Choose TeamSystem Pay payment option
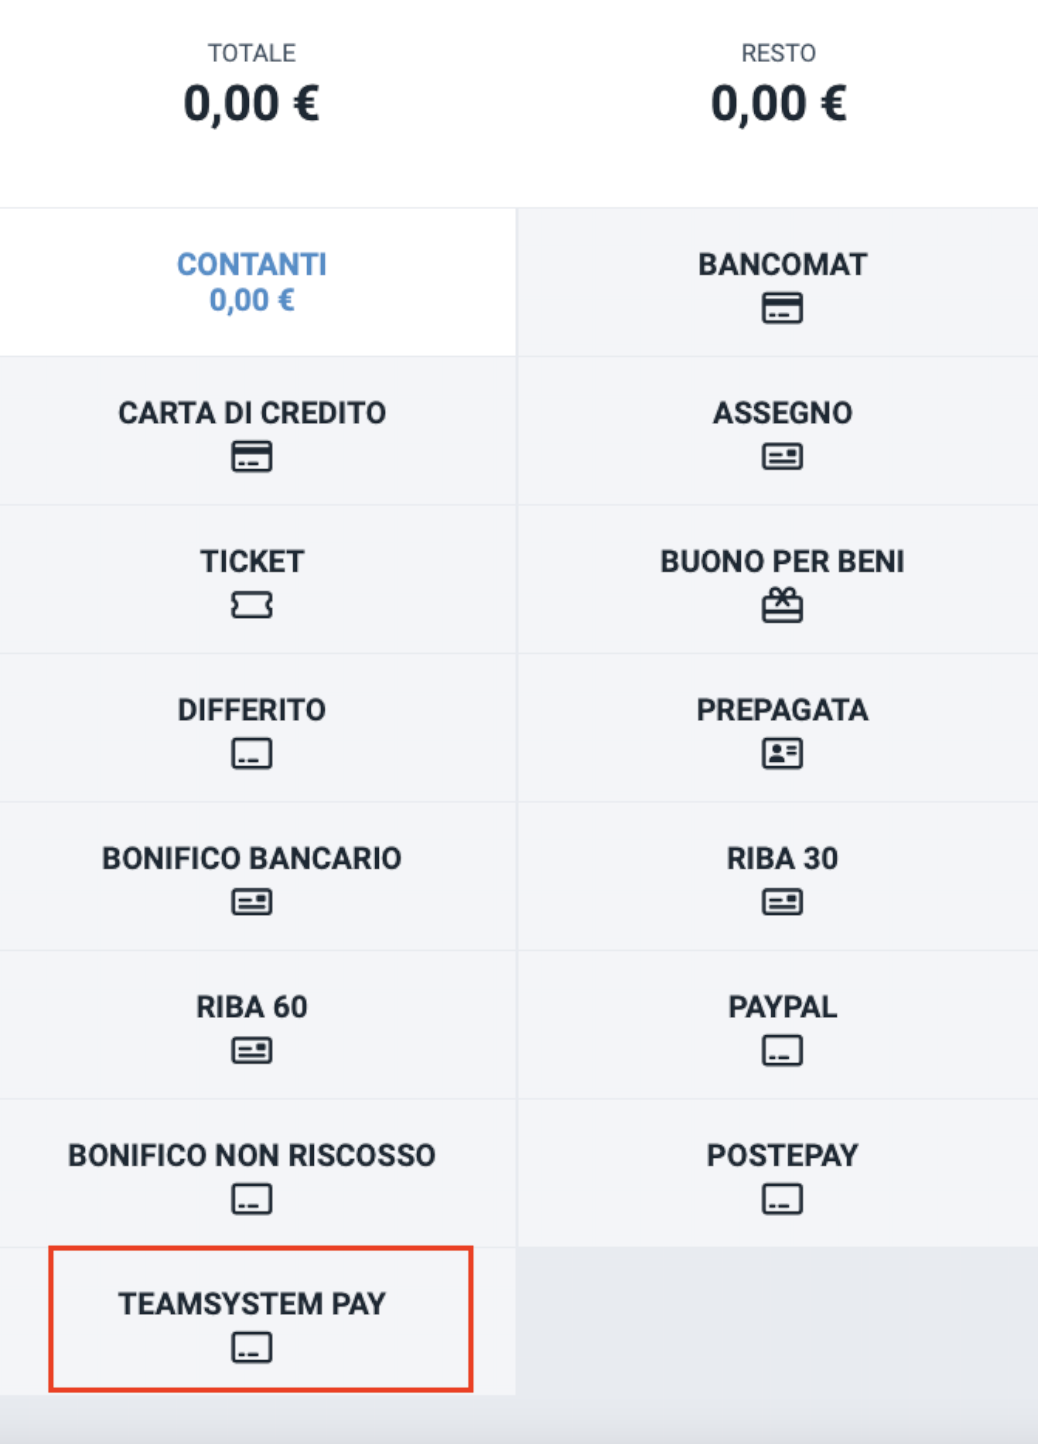The width and height of the screenshot is (1038, 1444). coord(252,1304)
